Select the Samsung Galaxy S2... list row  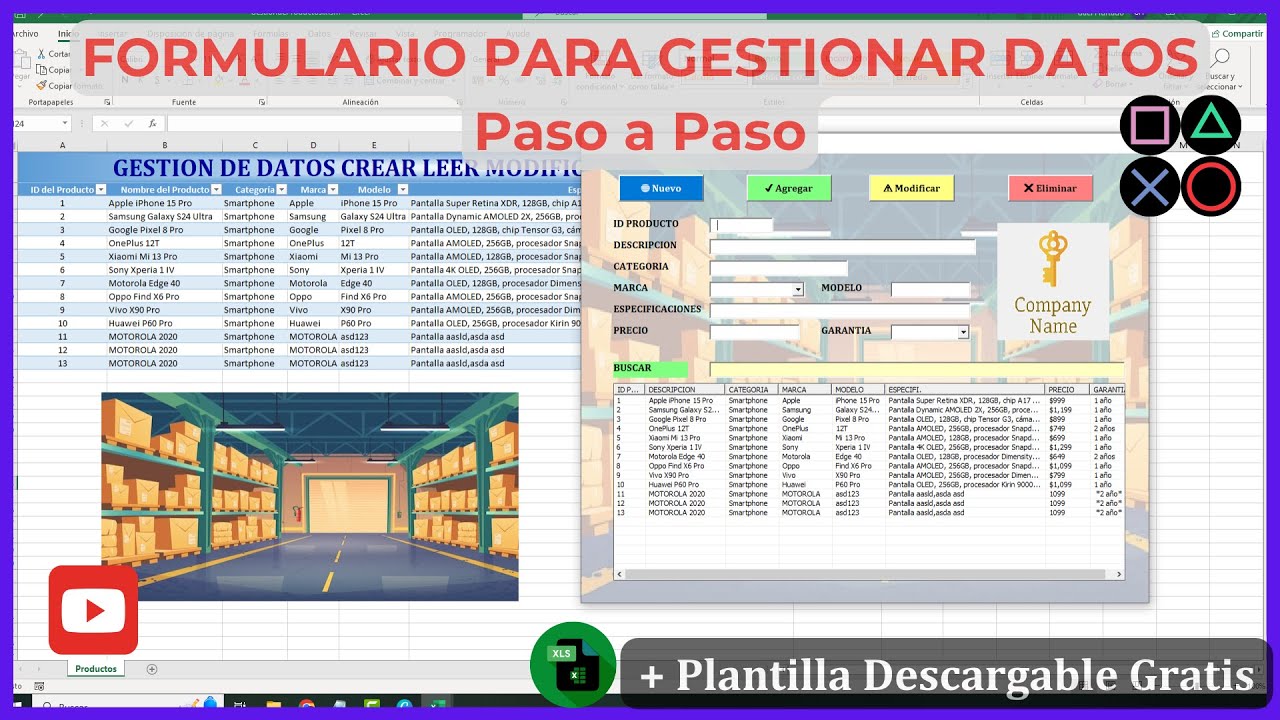(868, 410)
